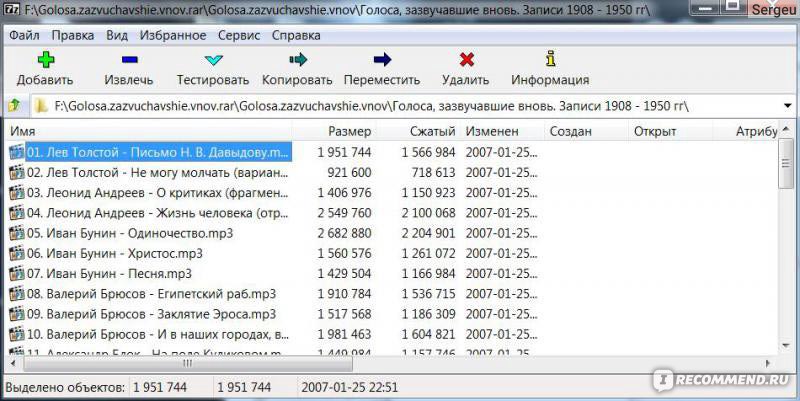This screenshot has width=800, height=401.
Task: Open the Правка menu
Action: point(73,35)
